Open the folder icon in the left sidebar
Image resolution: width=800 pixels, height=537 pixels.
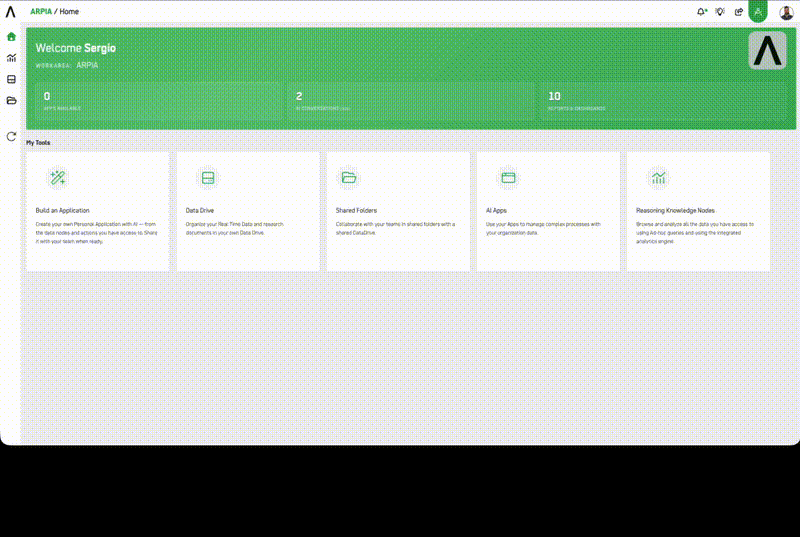(11, 100)
